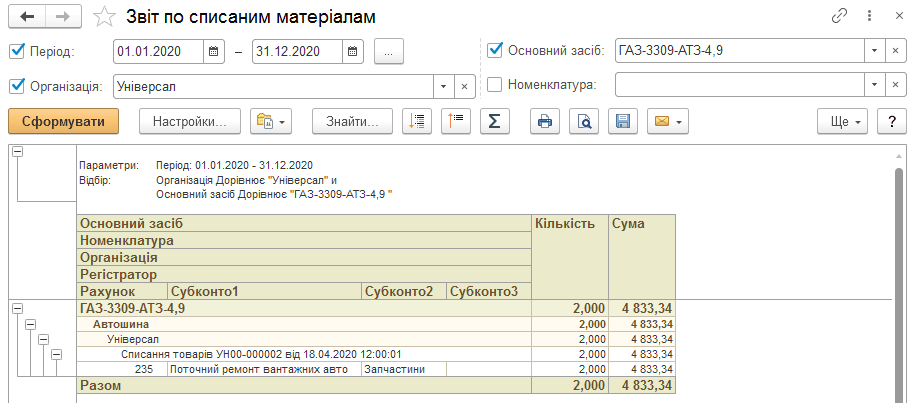Print the report with printer icon
916x403 pixels.
click(545, 121)
